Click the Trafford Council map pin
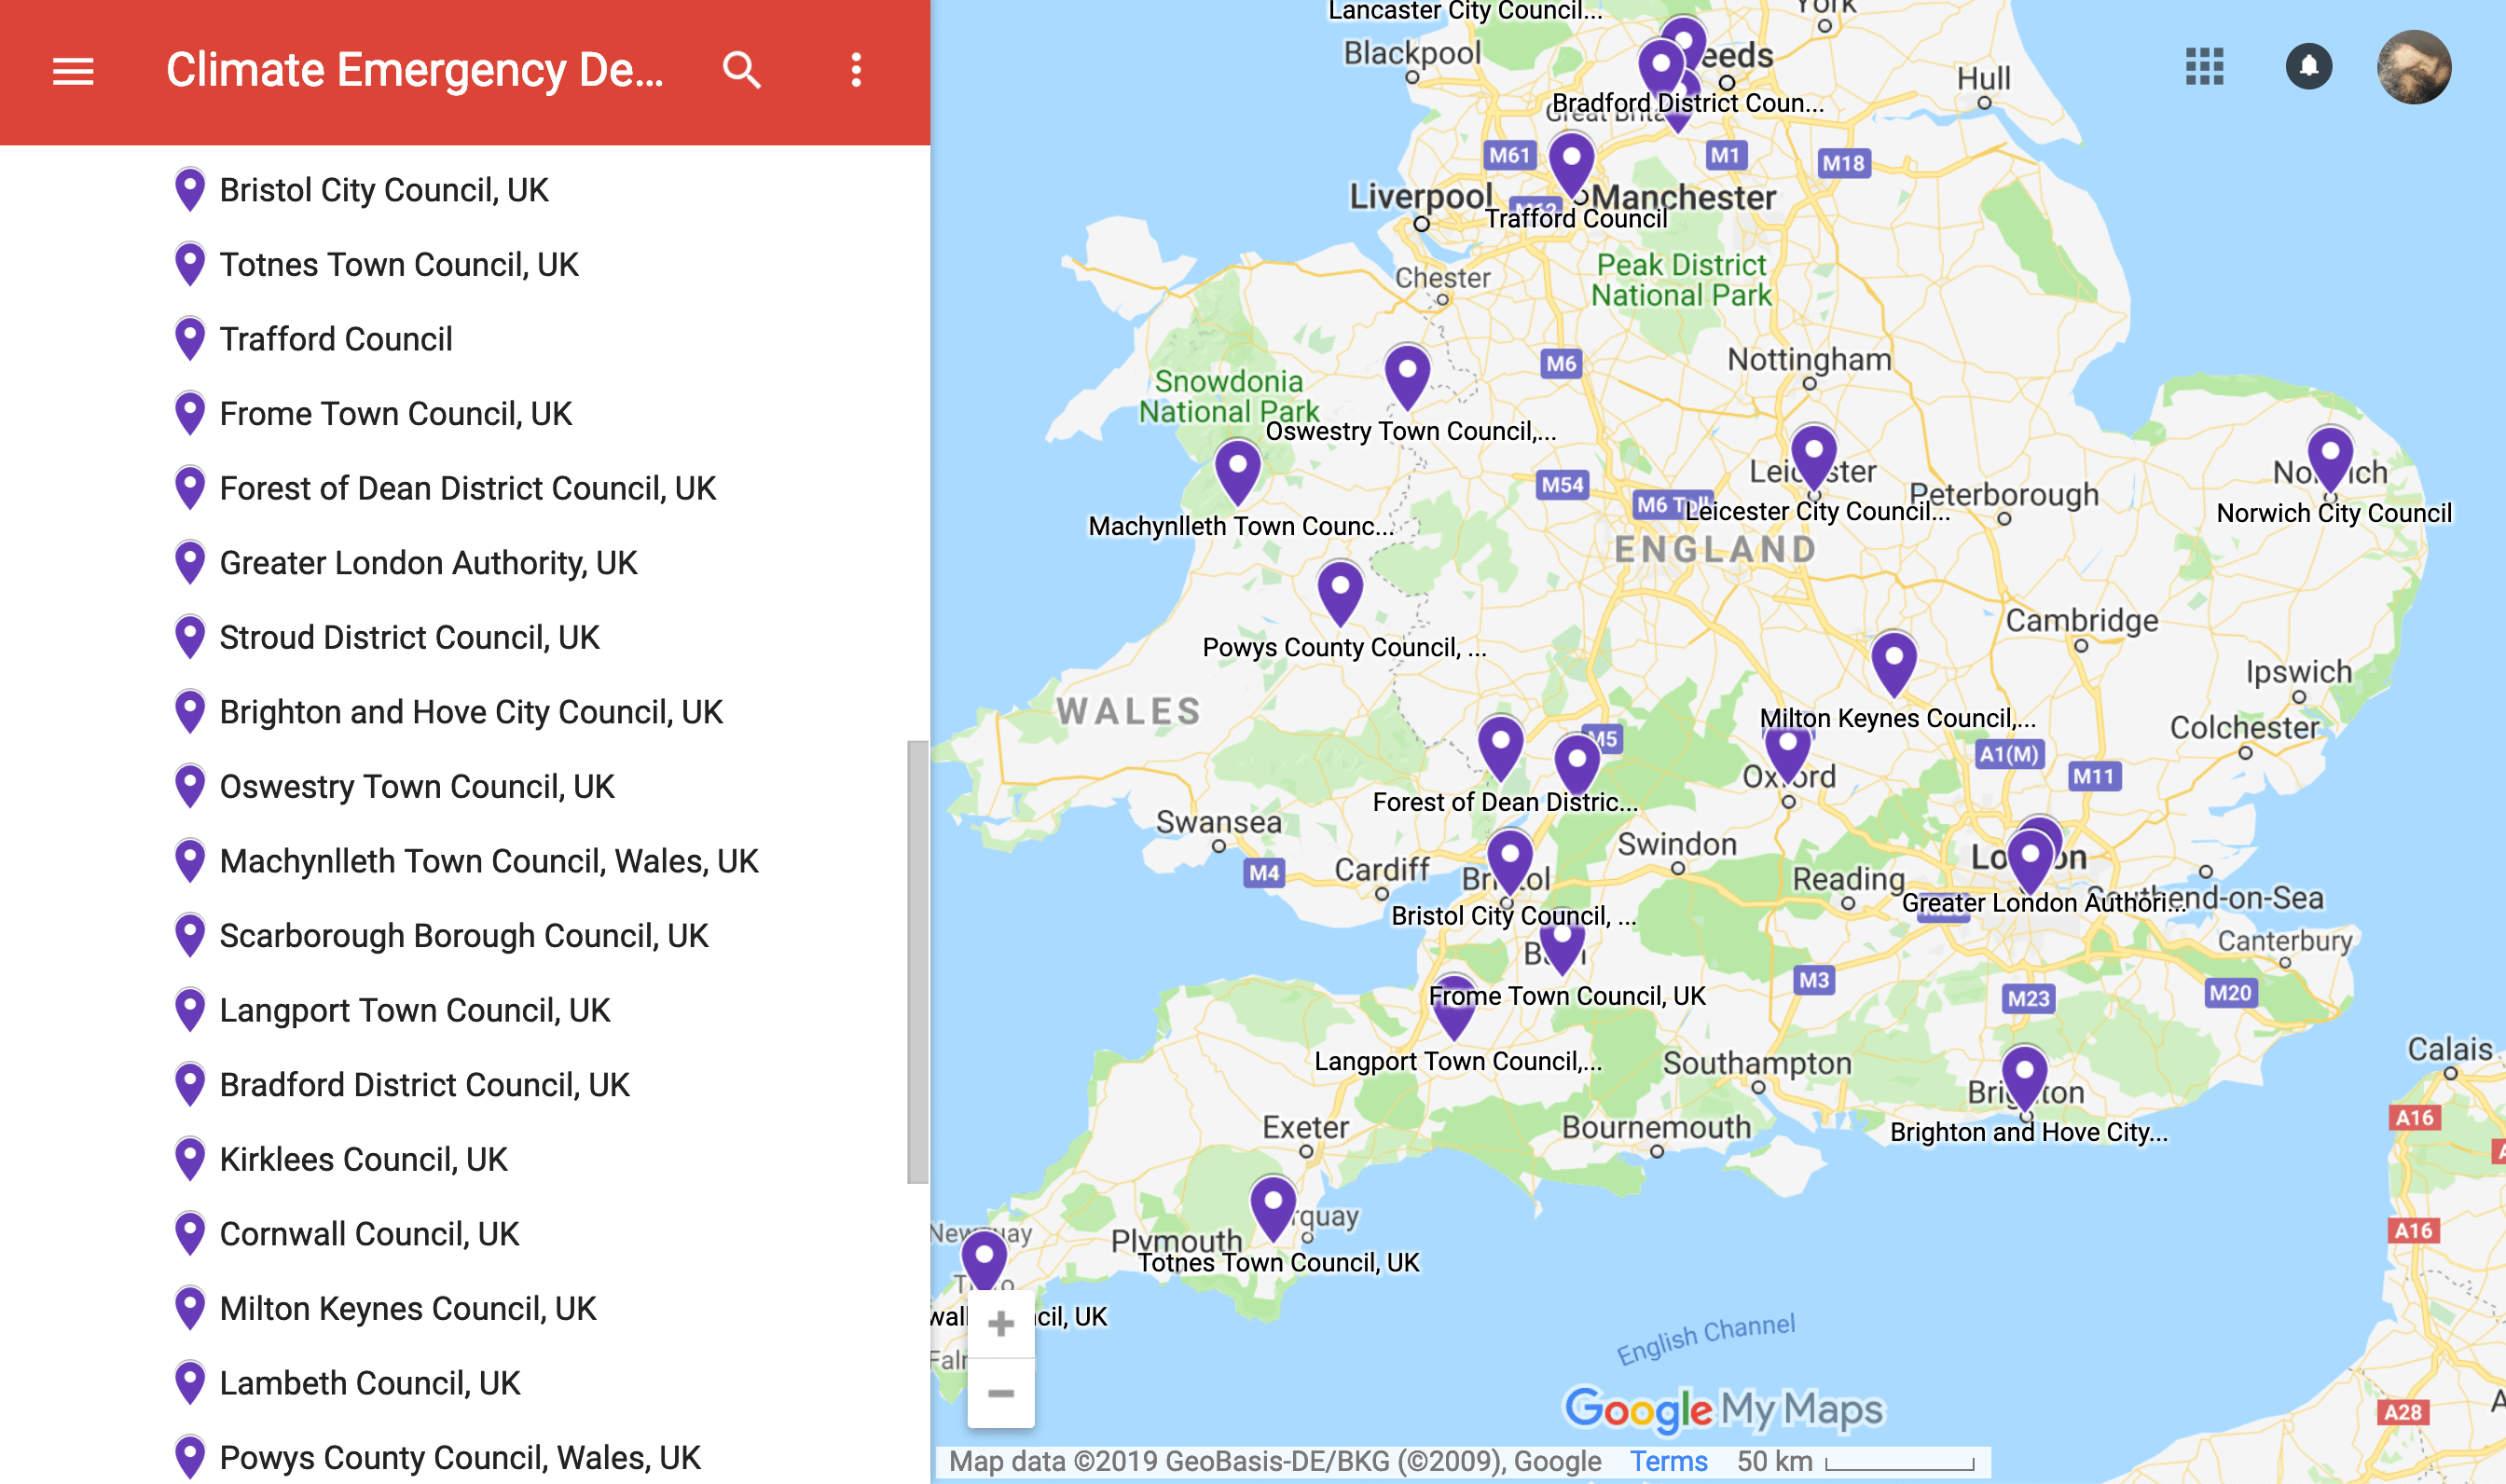The height and width of the screenshot is (1484, 2506). point(1571,165)
